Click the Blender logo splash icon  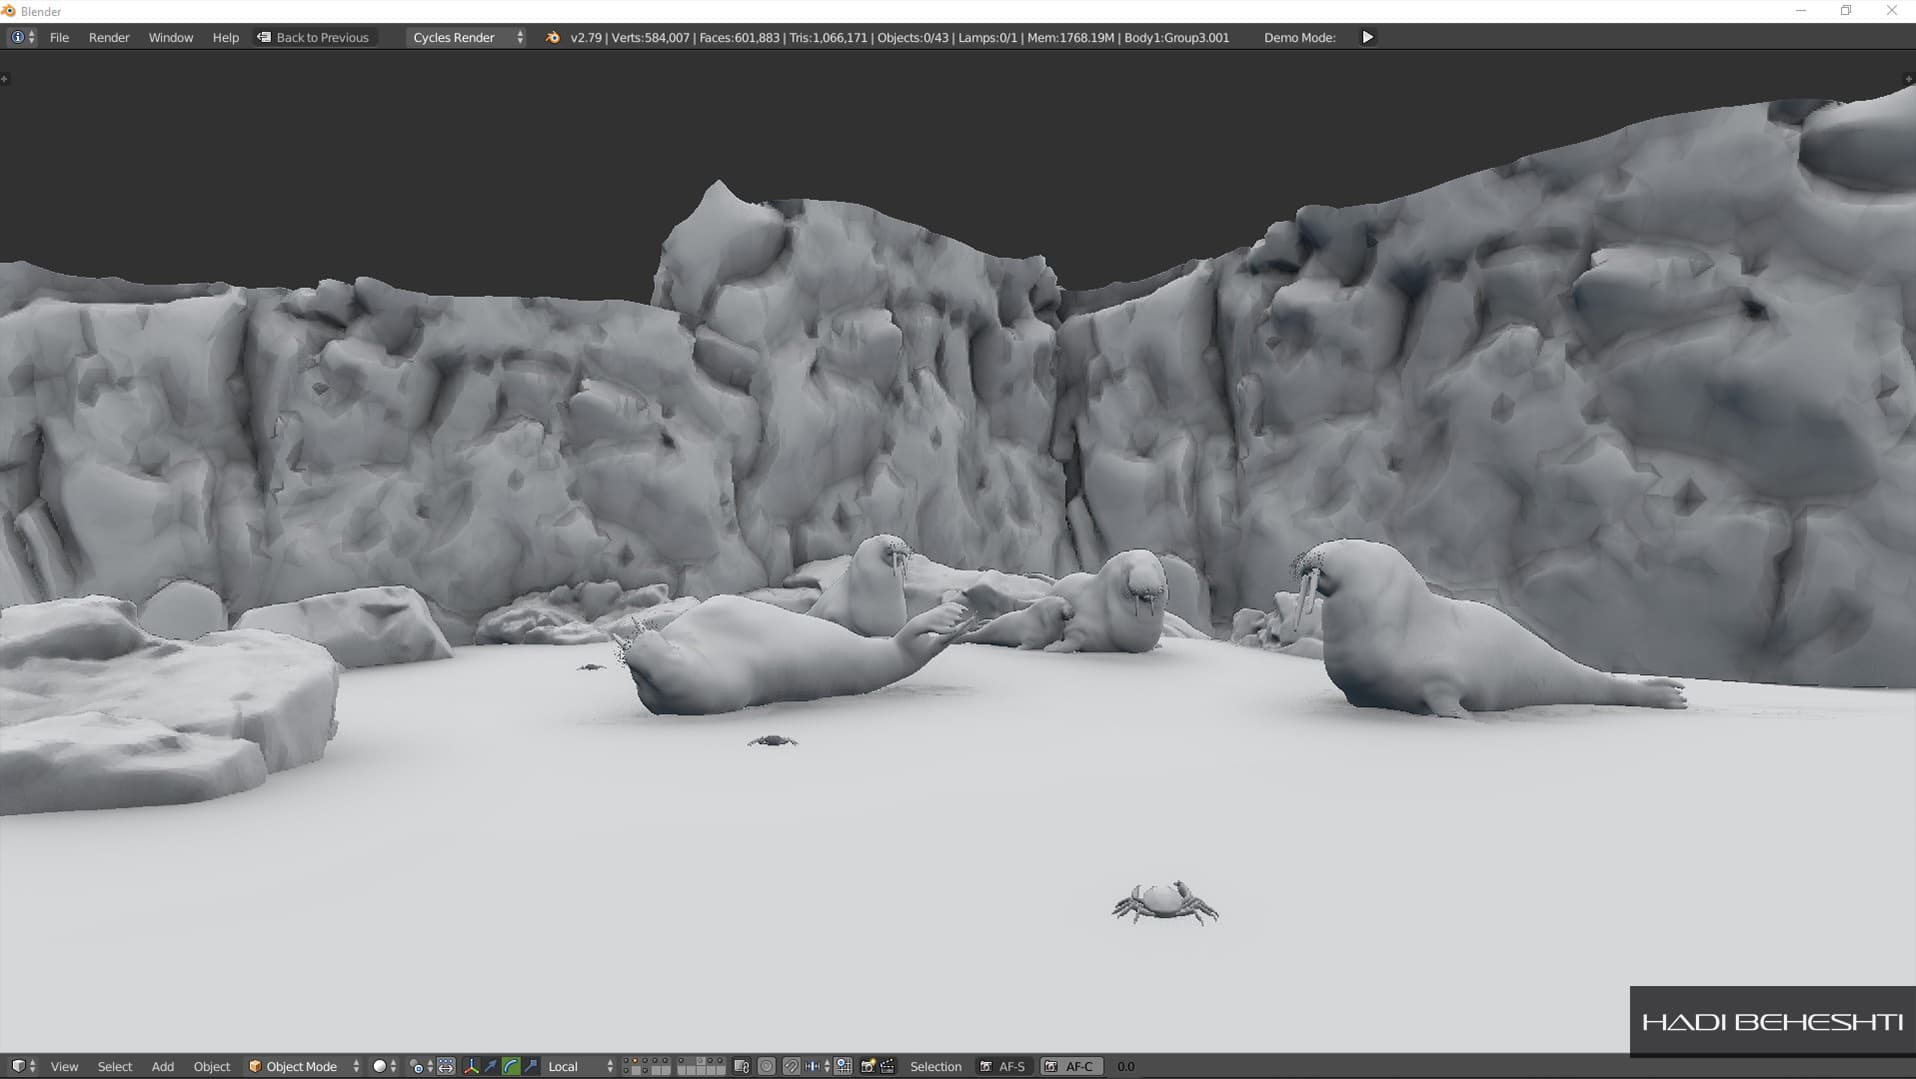tap(552, 37)
